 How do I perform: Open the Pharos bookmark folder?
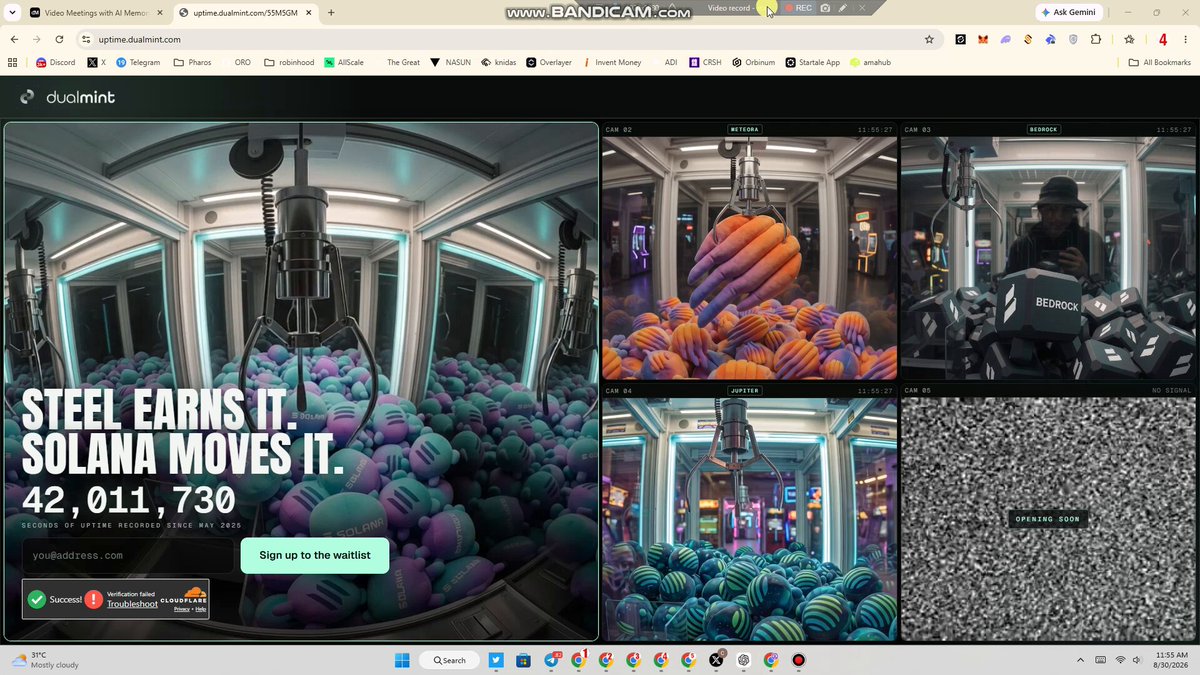(x=192, y=62)
